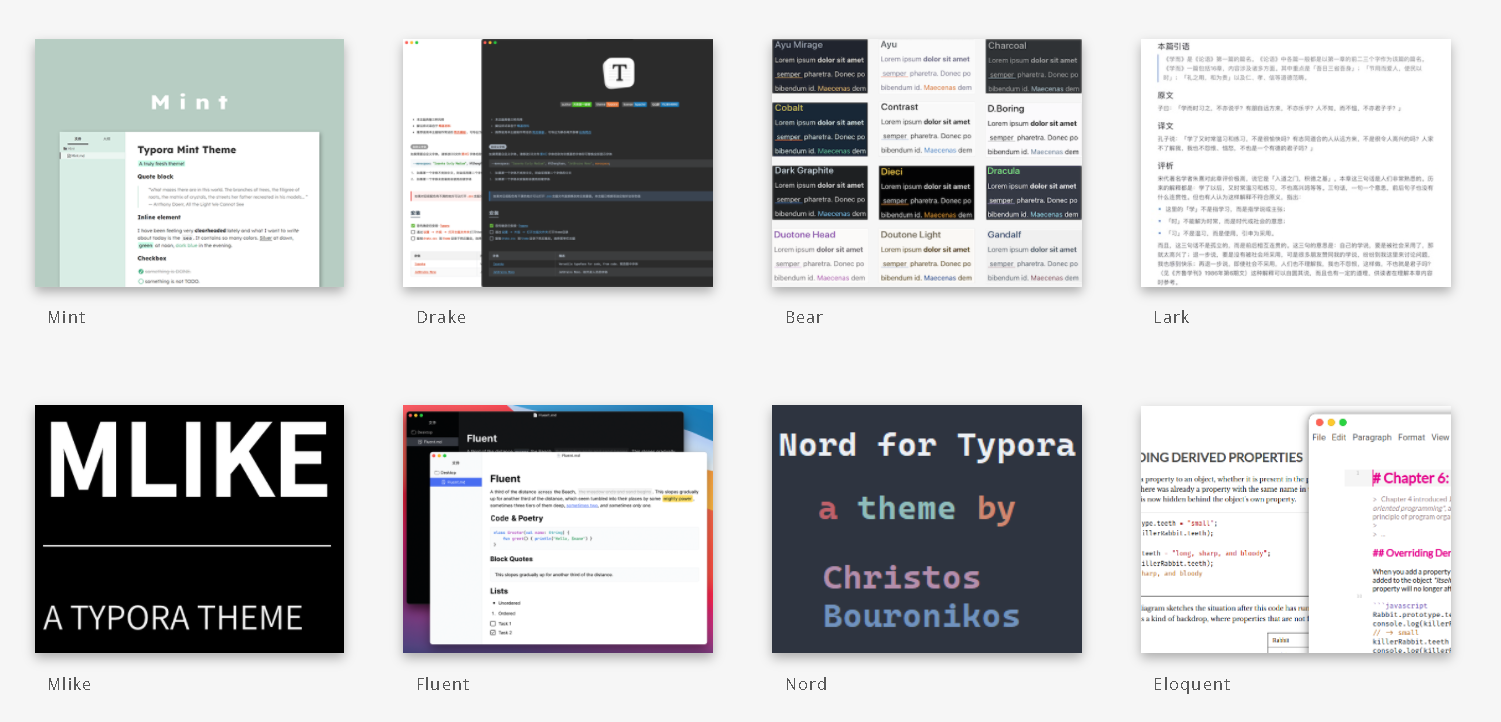Click the Mlike theme name link
Image resolution: width=1501 pixels, height=722 pixels.
(70, 684)
